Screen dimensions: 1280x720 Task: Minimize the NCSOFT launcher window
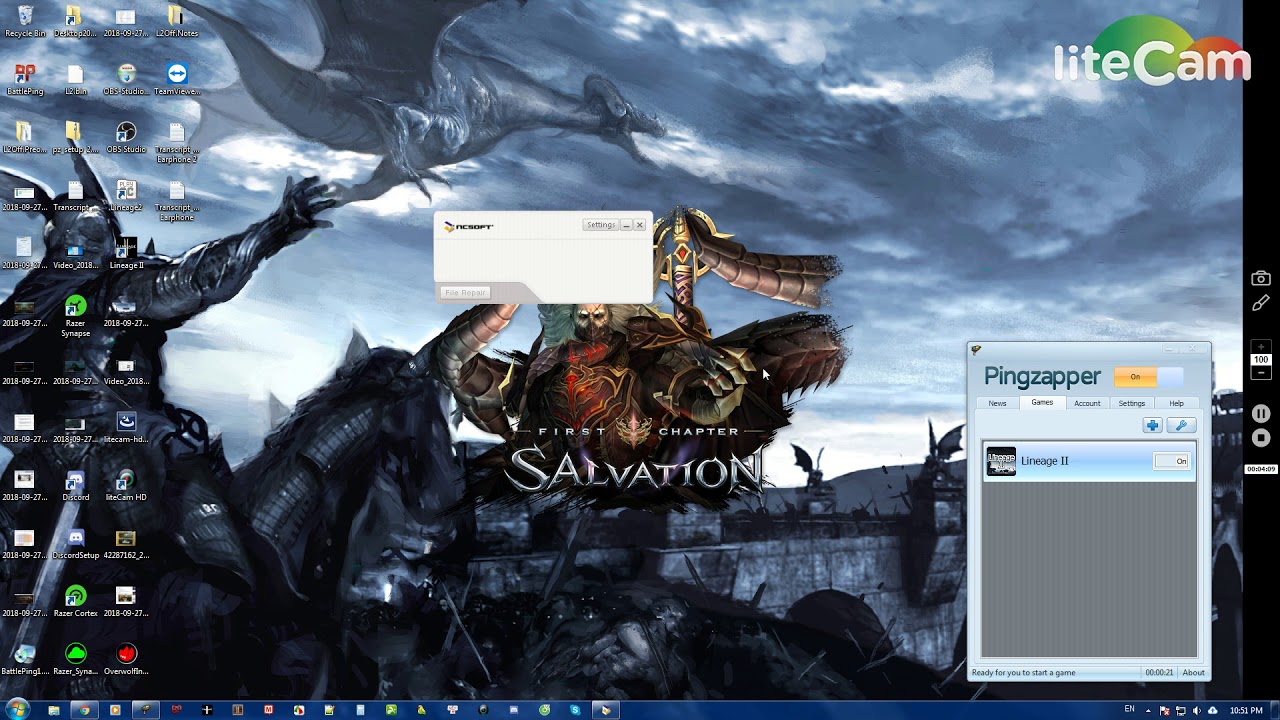pyautogui.click(x=626, y=225)
